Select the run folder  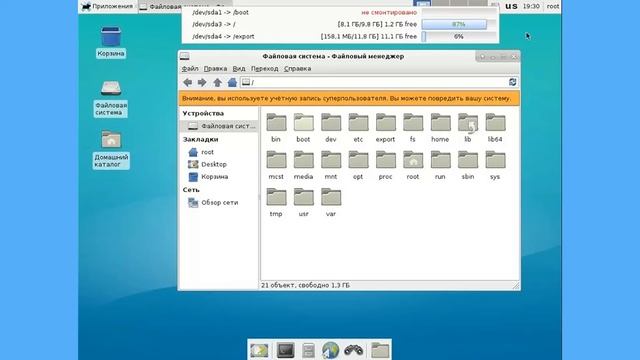tap(440, 165)
